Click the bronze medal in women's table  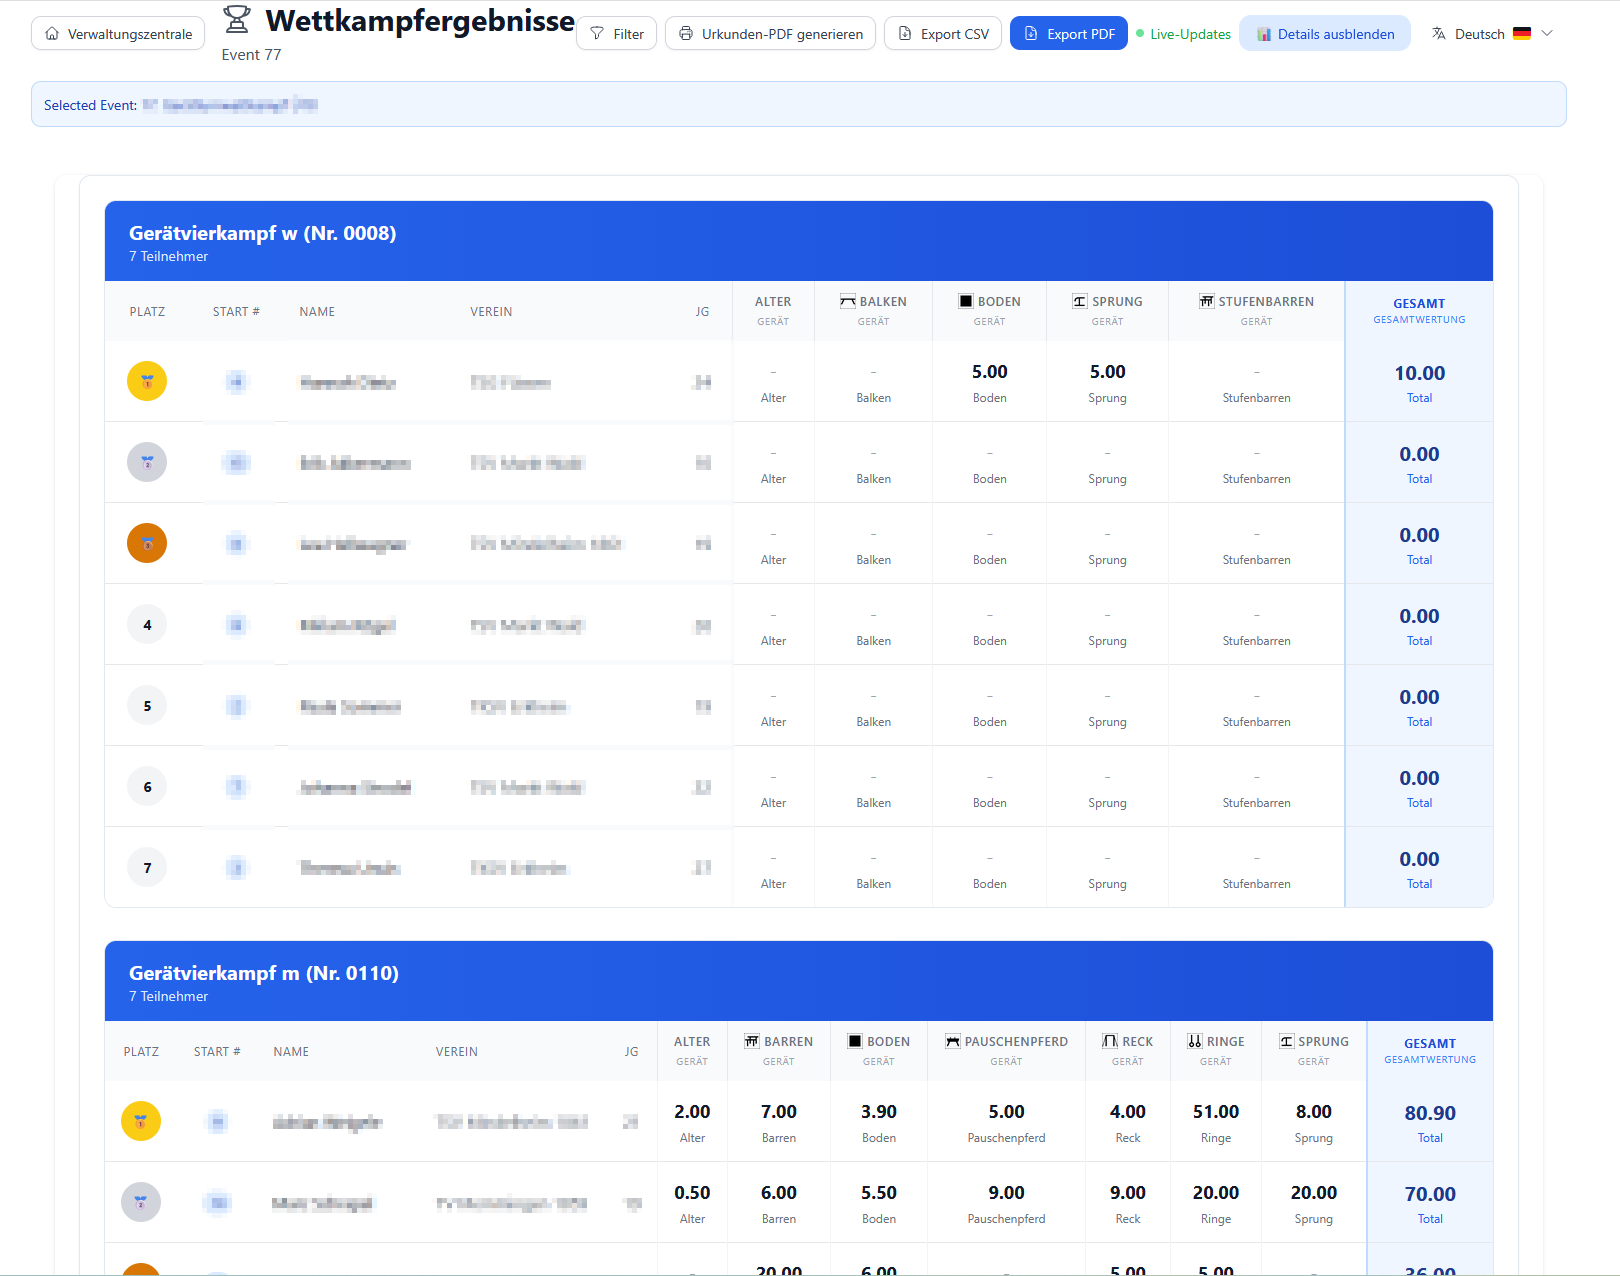coord(147,543)
